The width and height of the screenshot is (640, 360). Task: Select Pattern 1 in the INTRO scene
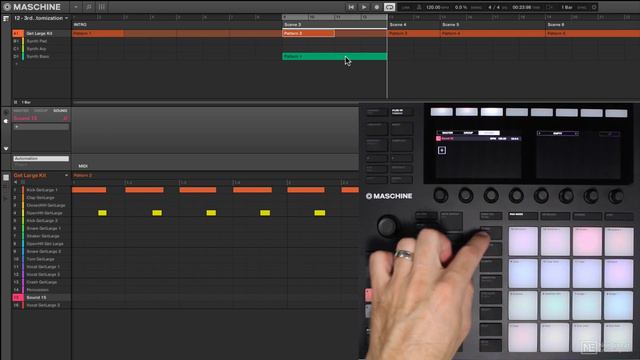click(98, 33)
